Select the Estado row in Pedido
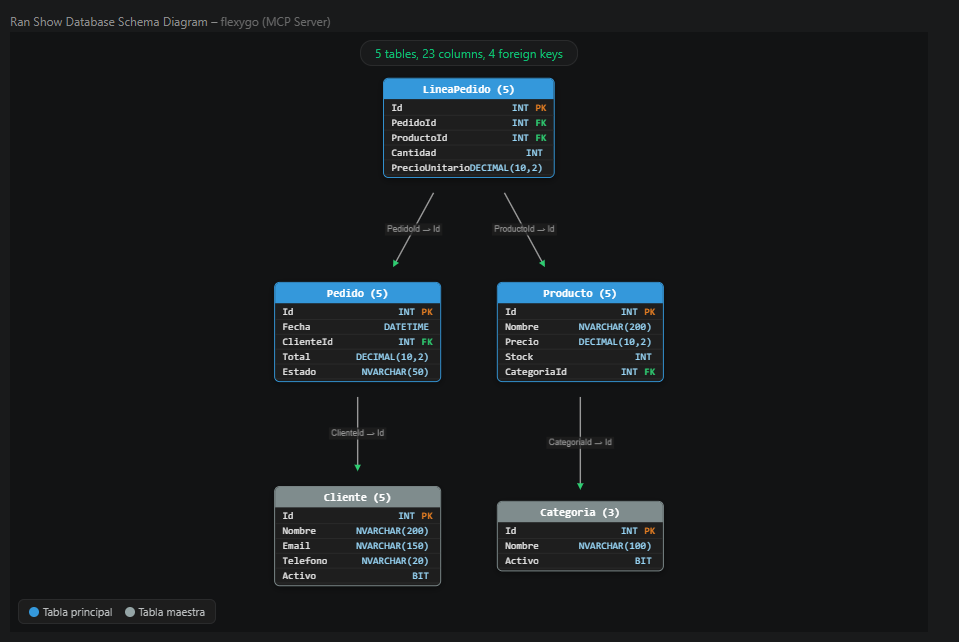The image size is (959, 642). [357, 372]
